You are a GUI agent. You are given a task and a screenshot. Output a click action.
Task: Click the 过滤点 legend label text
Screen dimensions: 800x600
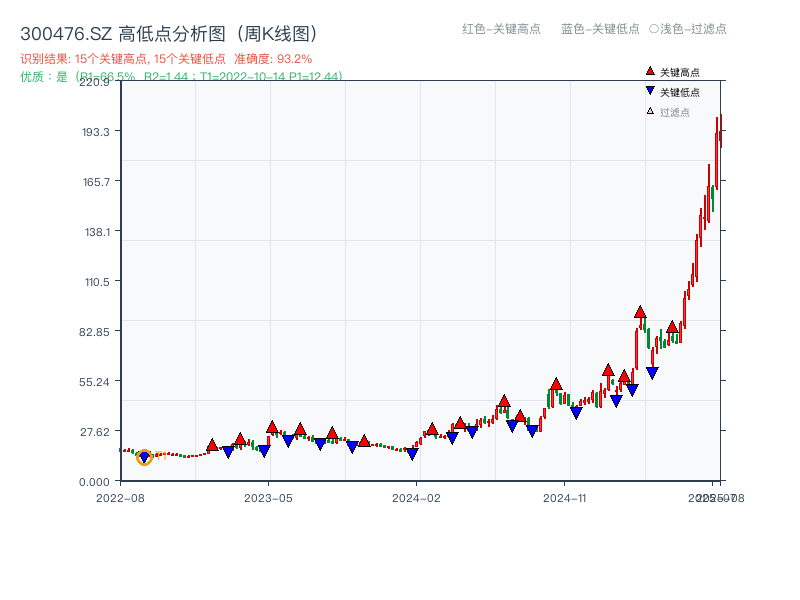674,112
